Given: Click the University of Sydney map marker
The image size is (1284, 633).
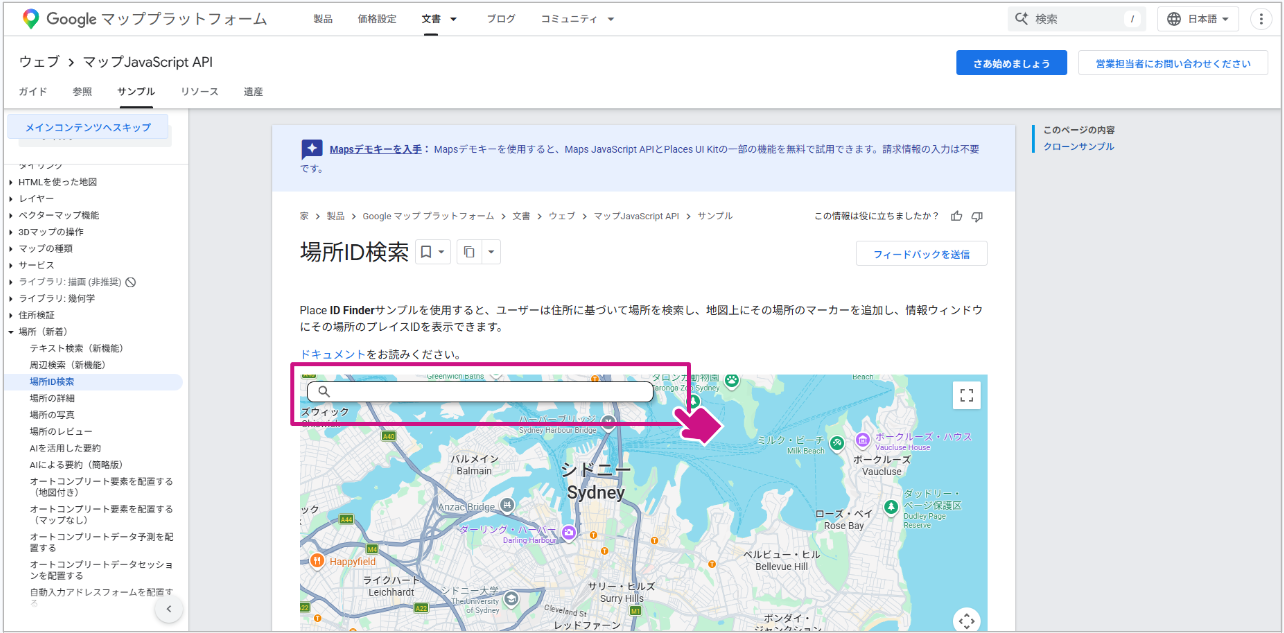Looking at the screenshot, I should [512, 598].
